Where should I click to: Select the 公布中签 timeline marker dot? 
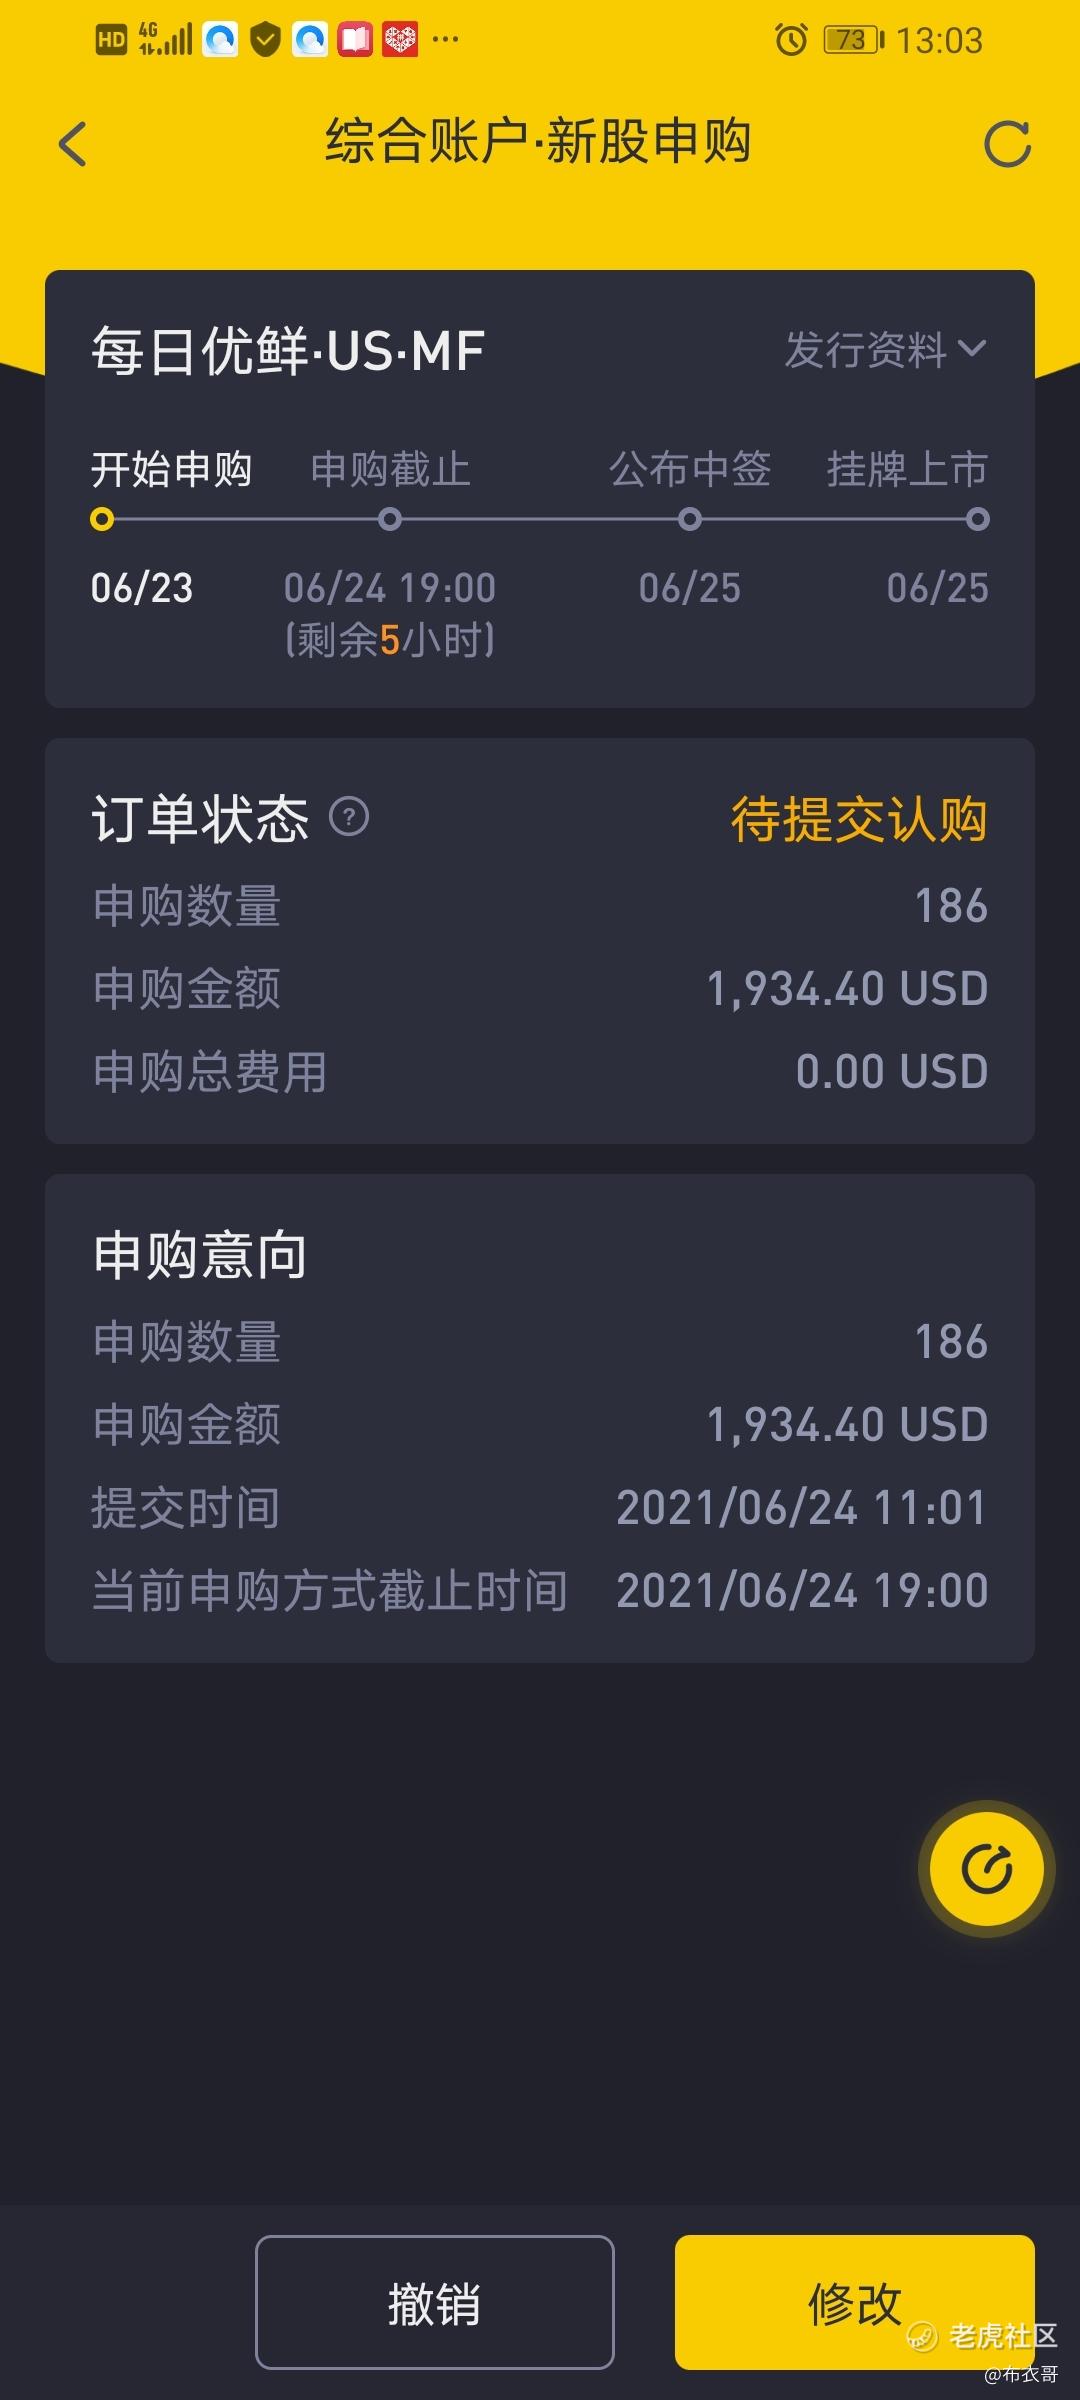point(690,519)
